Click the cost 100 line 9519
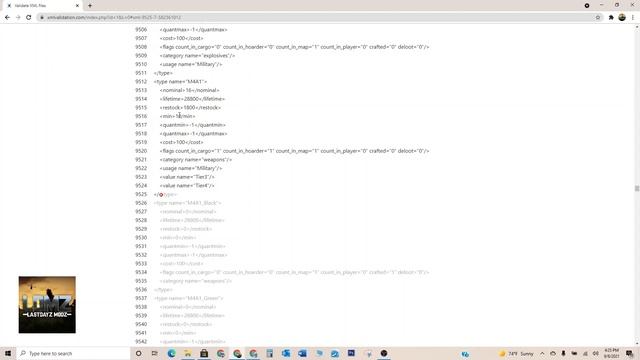 [181, 142]
